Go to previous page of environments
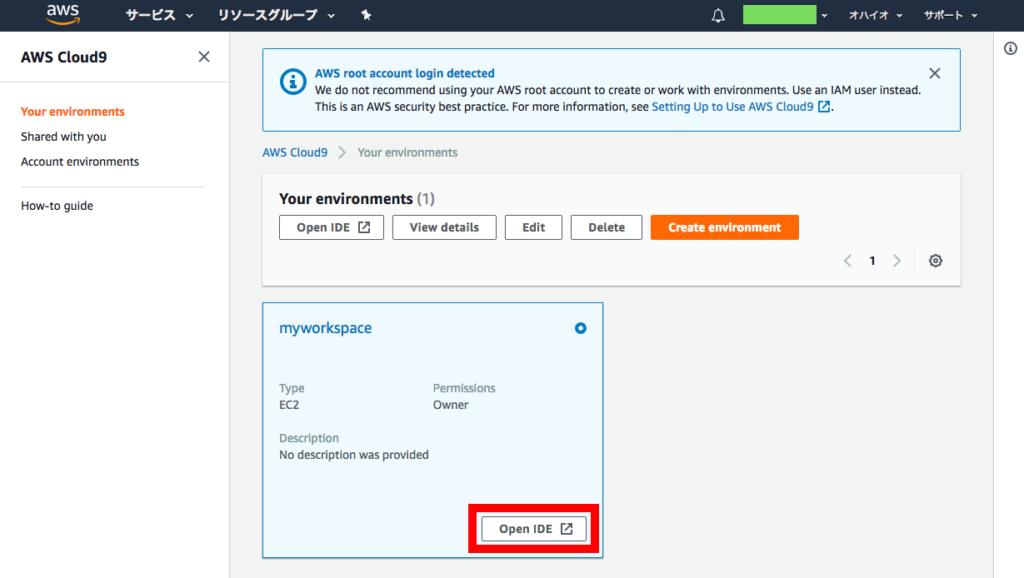This screenshot has height=578, width=1024. pos(847,261)
